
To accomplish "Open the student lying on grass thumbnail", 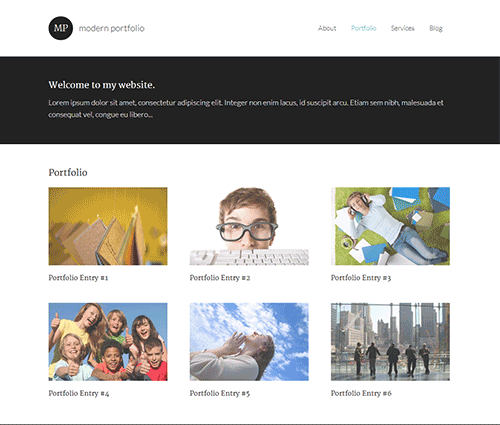I will tap(390, 226).
